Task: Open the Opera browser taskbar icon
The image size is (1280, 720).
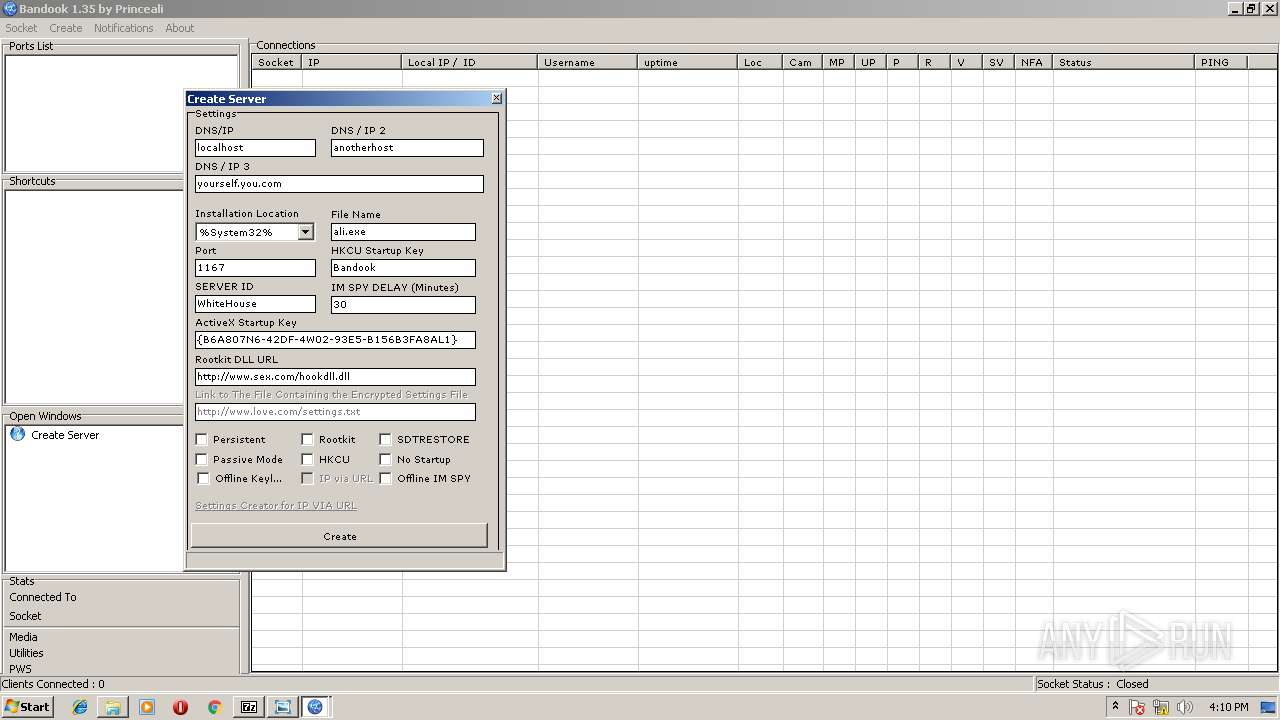Action: coord(181,707)
